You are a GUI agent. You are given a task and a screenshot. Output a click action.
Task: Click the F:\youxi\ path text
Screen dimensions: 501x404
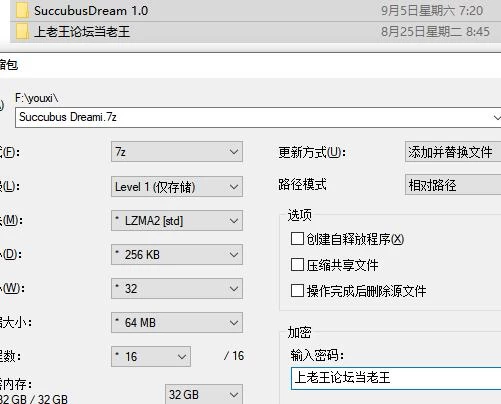point(37,98)
